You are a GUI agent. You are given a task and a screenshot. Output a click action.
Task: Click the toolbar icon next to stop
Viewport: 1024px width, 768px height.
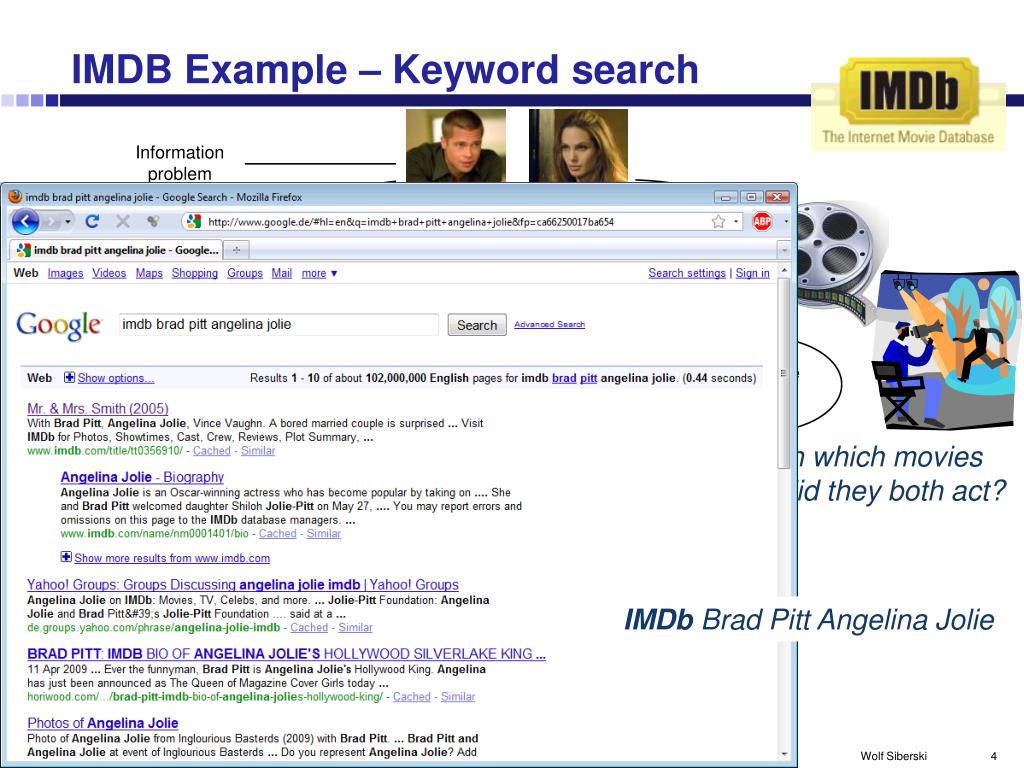point(153,221)
